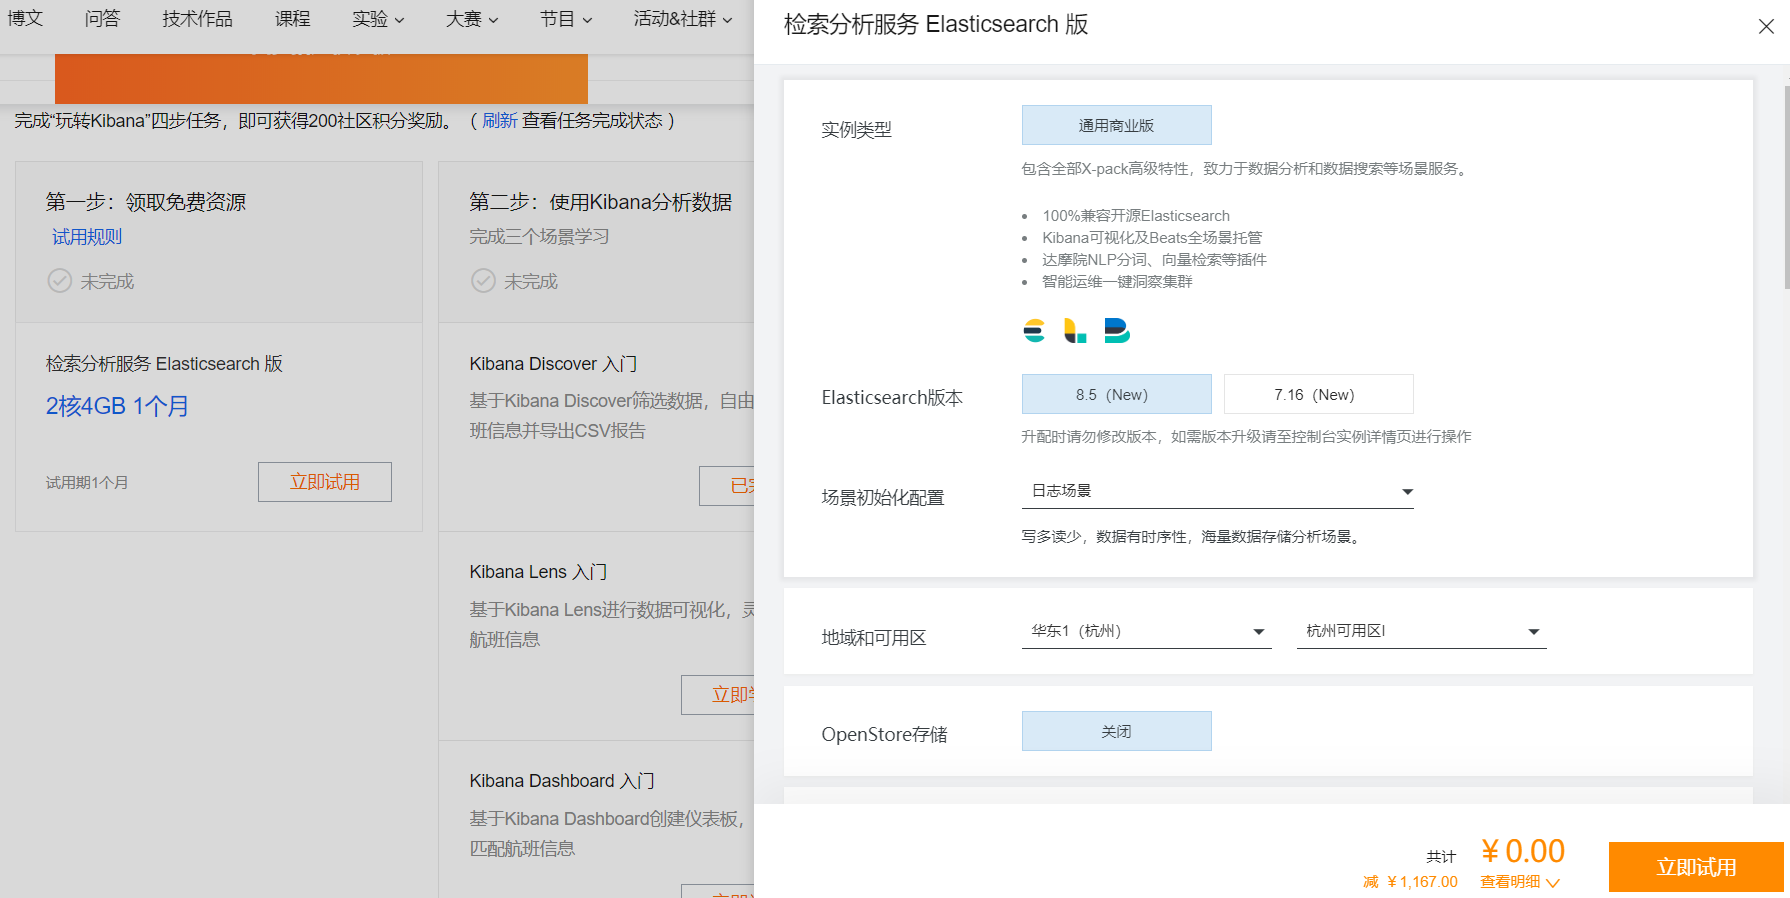Click the 检索分析服务 Elasticsearch 版 card title

click(164, 364)
